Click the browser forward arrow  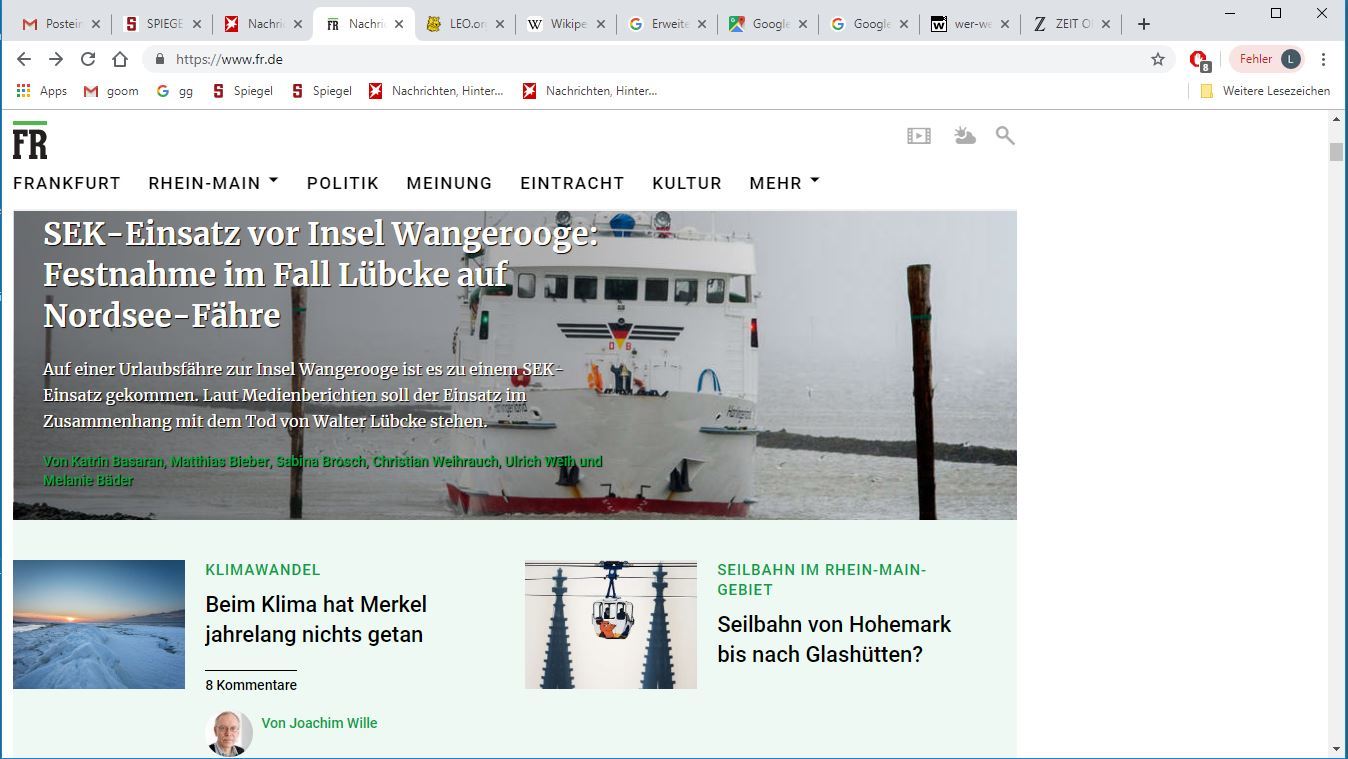point(56,59)
